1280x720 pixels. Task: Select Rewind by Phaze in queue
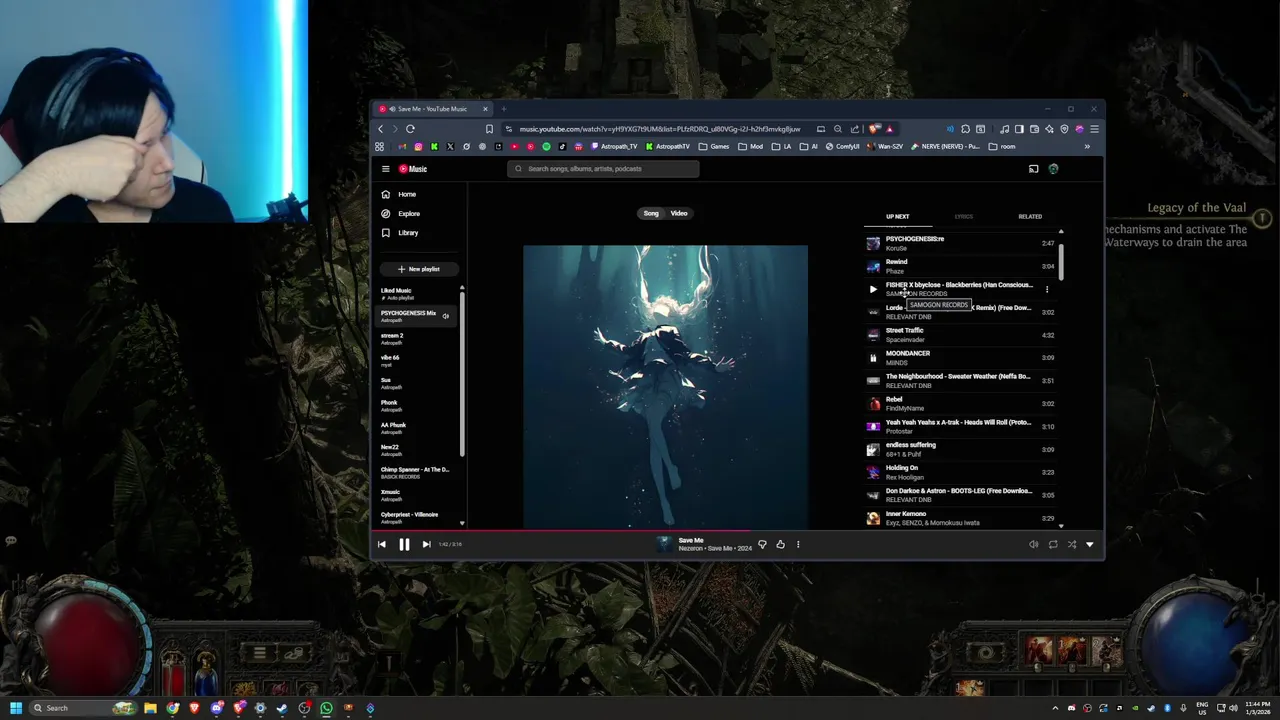[x=960, y=266]
